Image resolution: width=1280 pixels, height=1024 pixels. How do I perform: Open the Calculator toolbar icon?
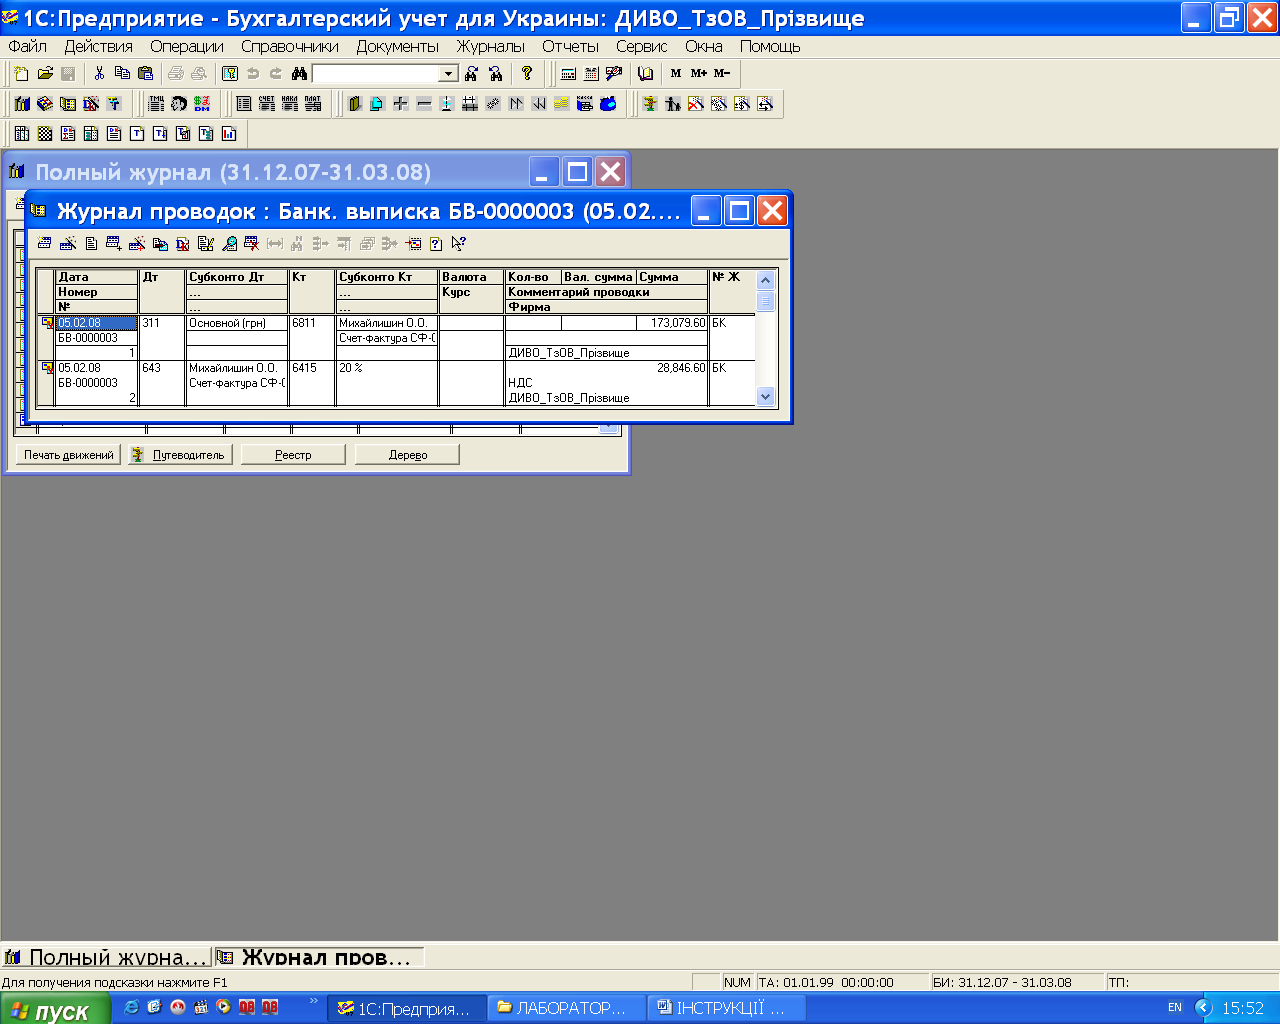tap(568, 74)
